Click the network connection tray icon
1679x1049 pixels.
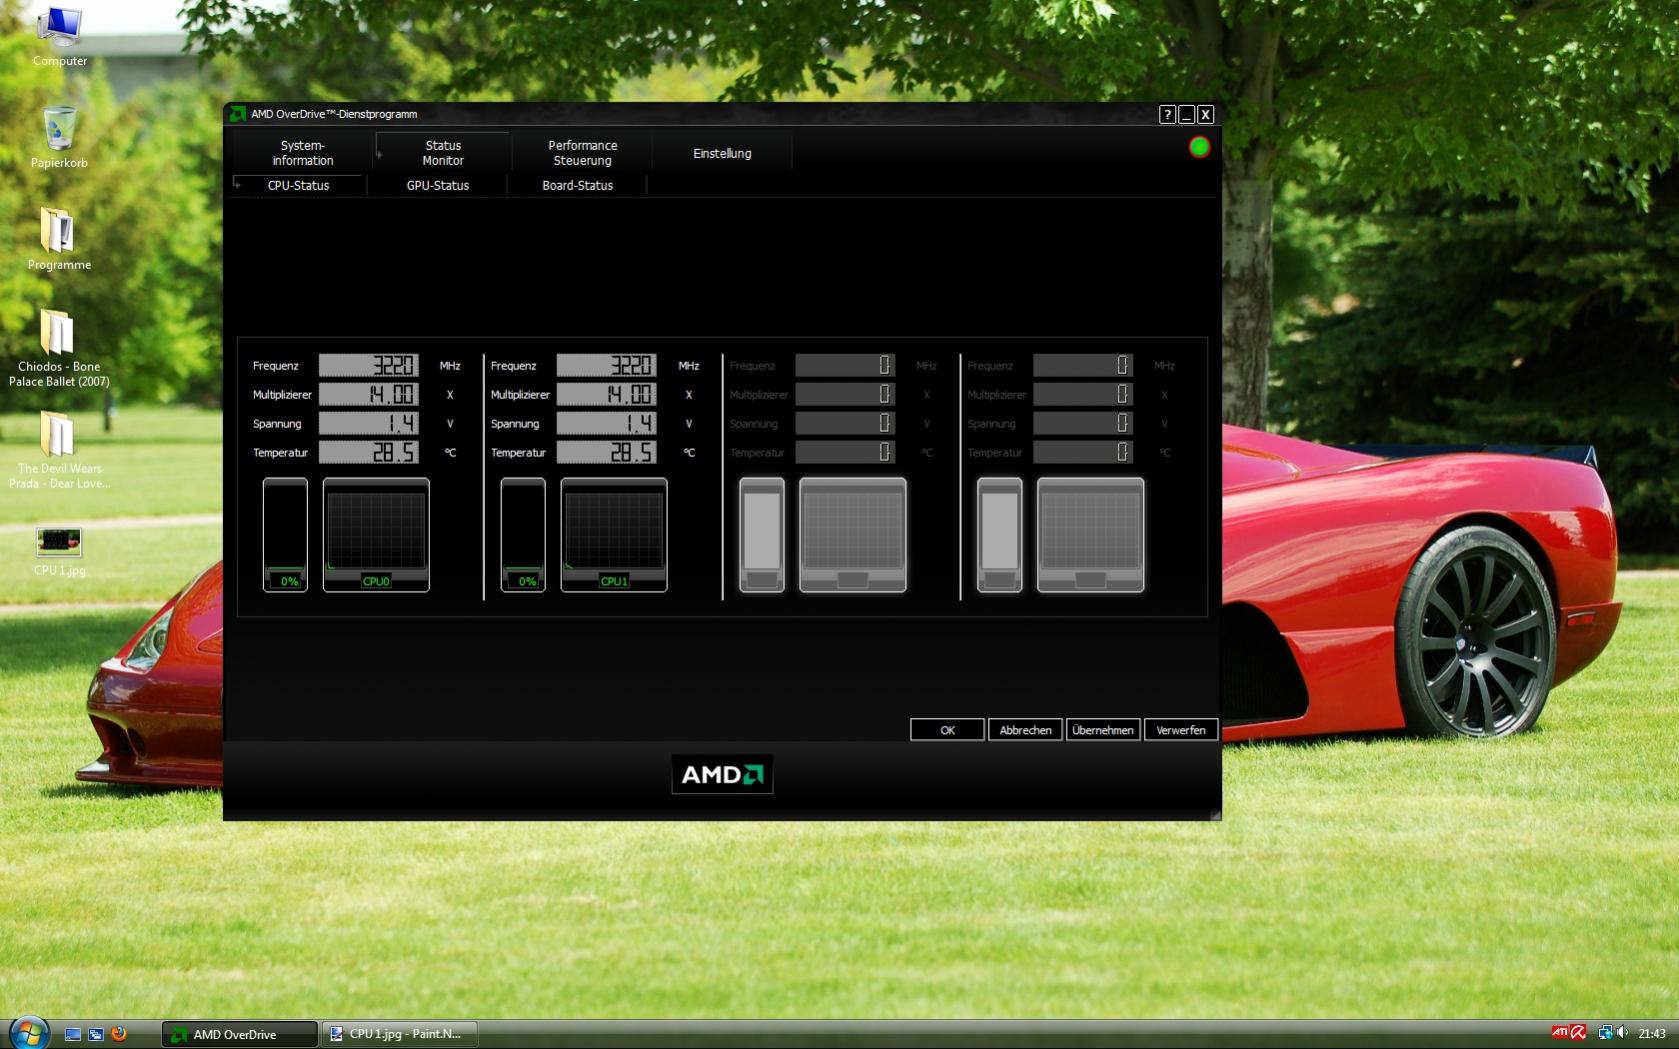coord(1605,1033)
